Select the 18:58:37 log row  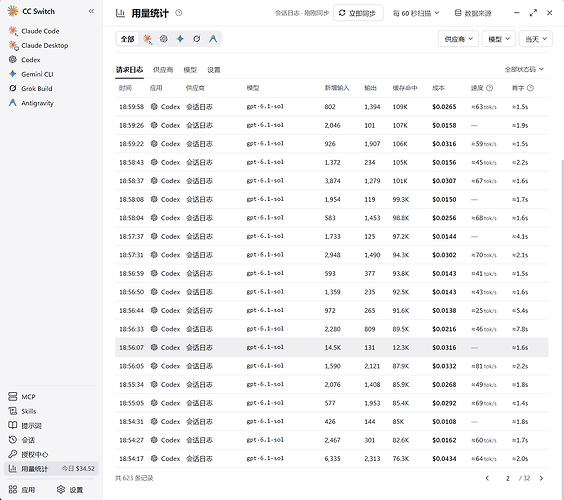pos(332,181)
